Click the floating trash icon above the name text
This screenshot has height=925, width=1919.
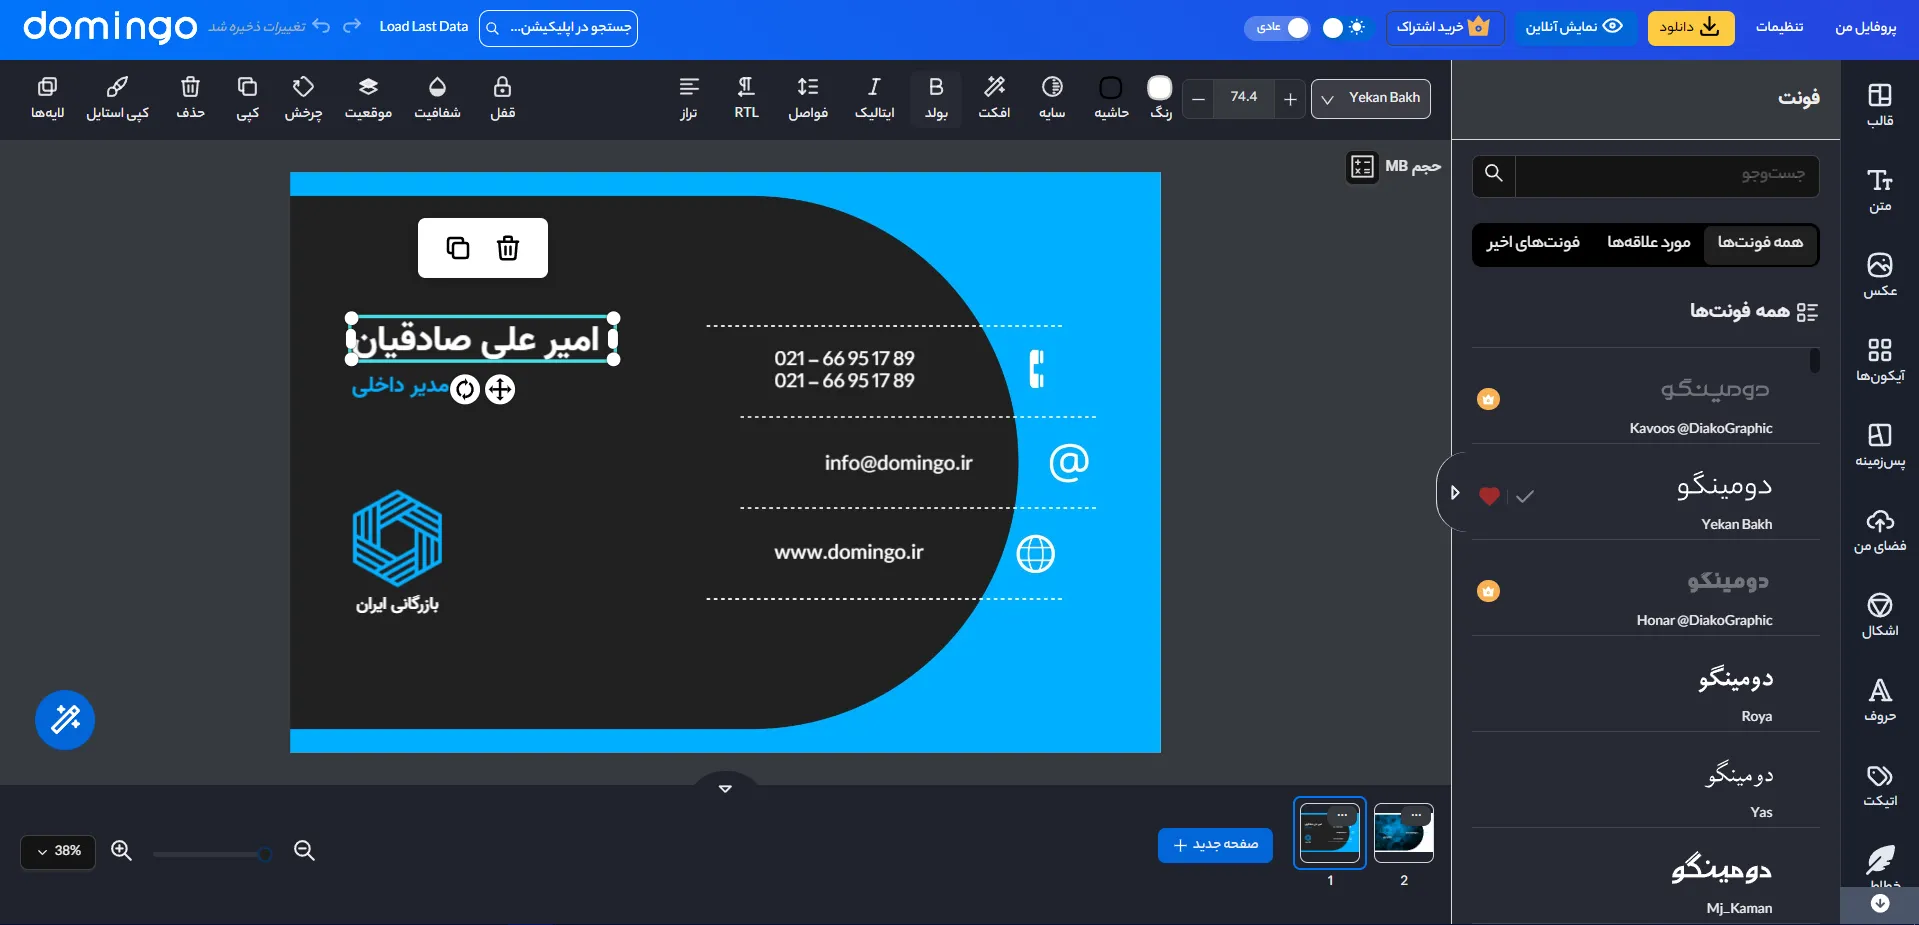(x=508, y=248)
